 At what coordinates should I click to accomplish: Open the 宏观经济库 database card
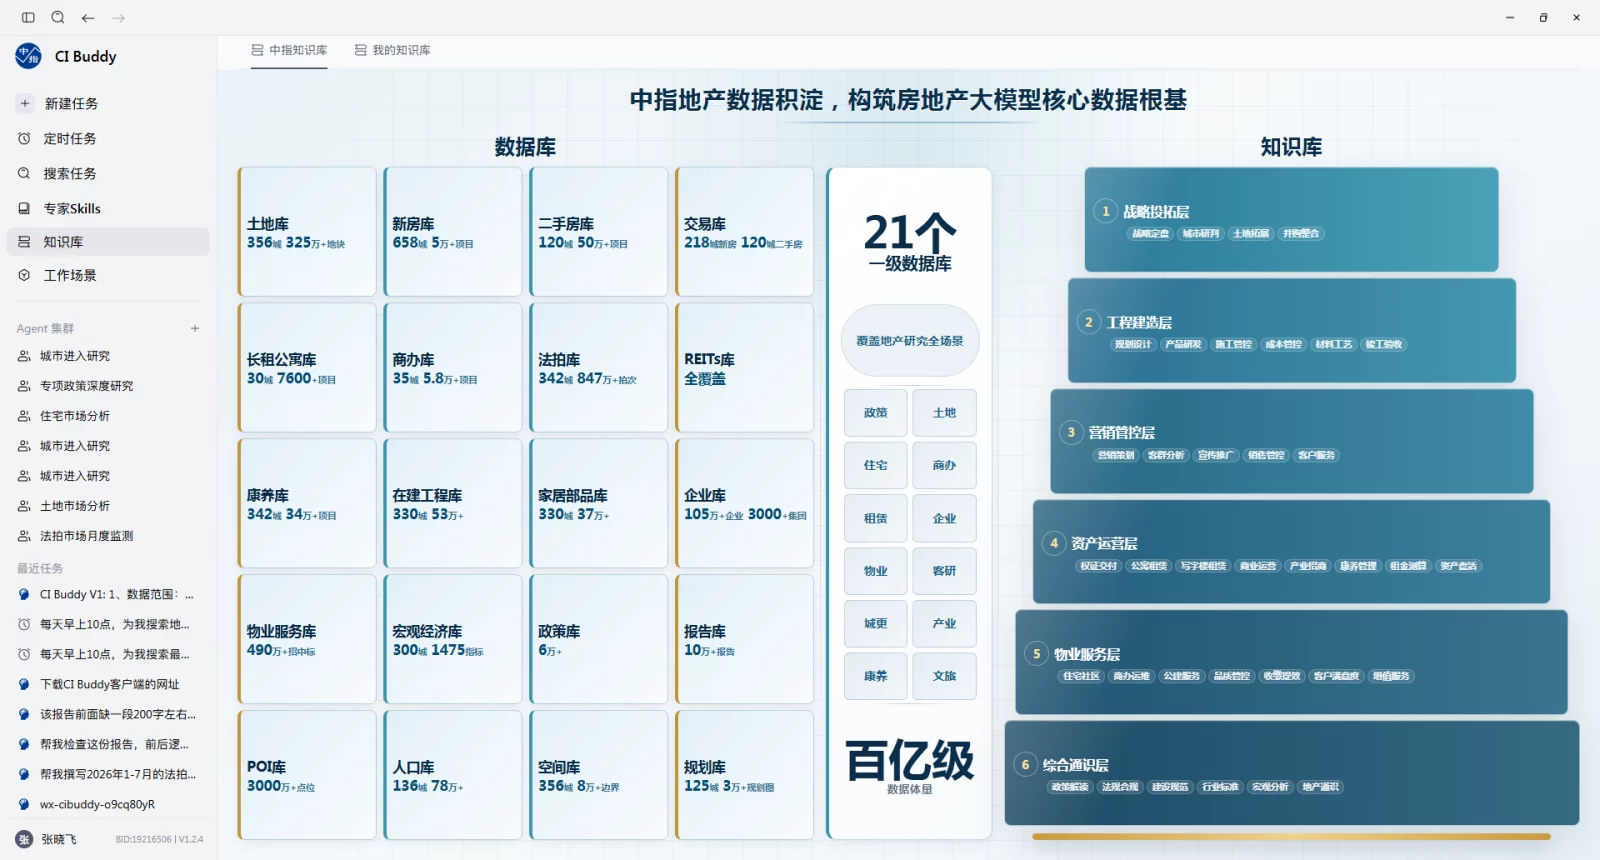pos(453,639)
